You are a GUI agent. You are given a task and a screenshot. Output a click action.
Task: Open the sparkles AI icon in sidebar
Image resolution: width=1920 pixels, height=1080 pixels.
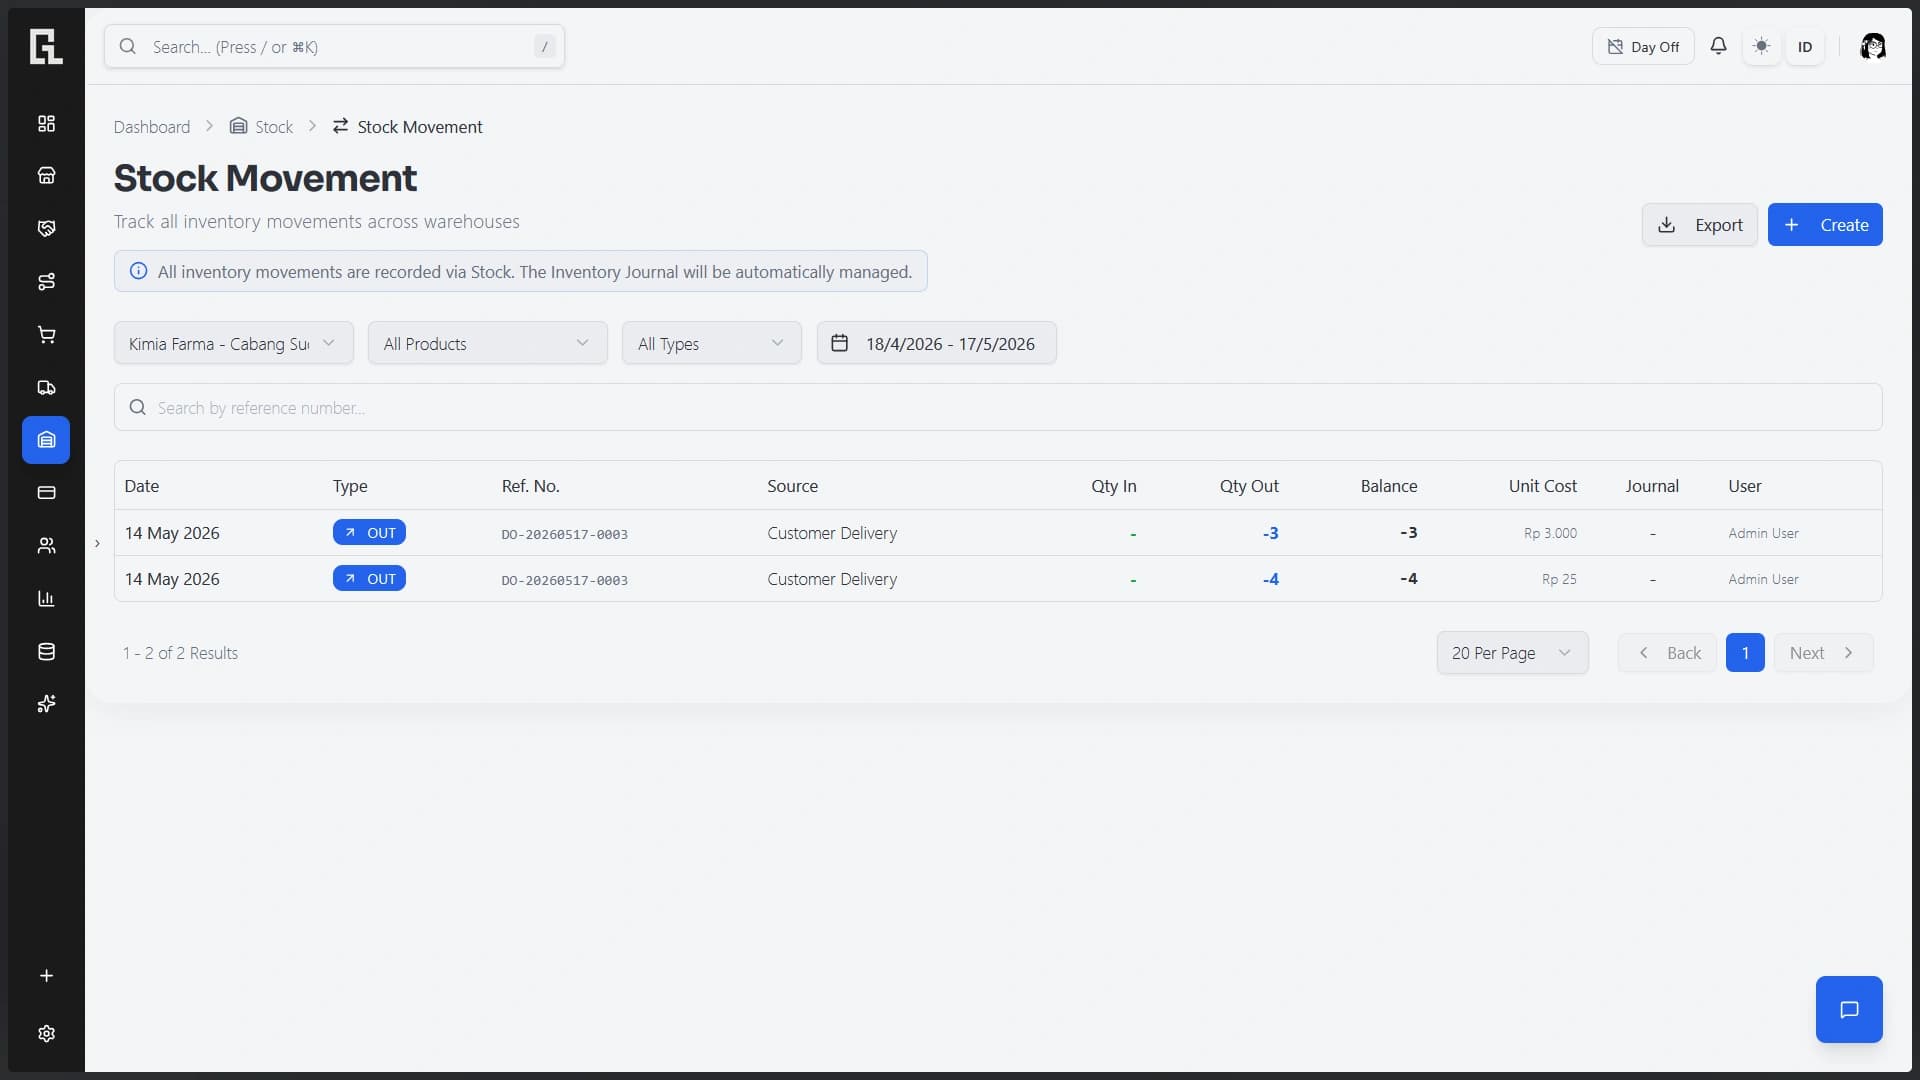coord(46,704)
